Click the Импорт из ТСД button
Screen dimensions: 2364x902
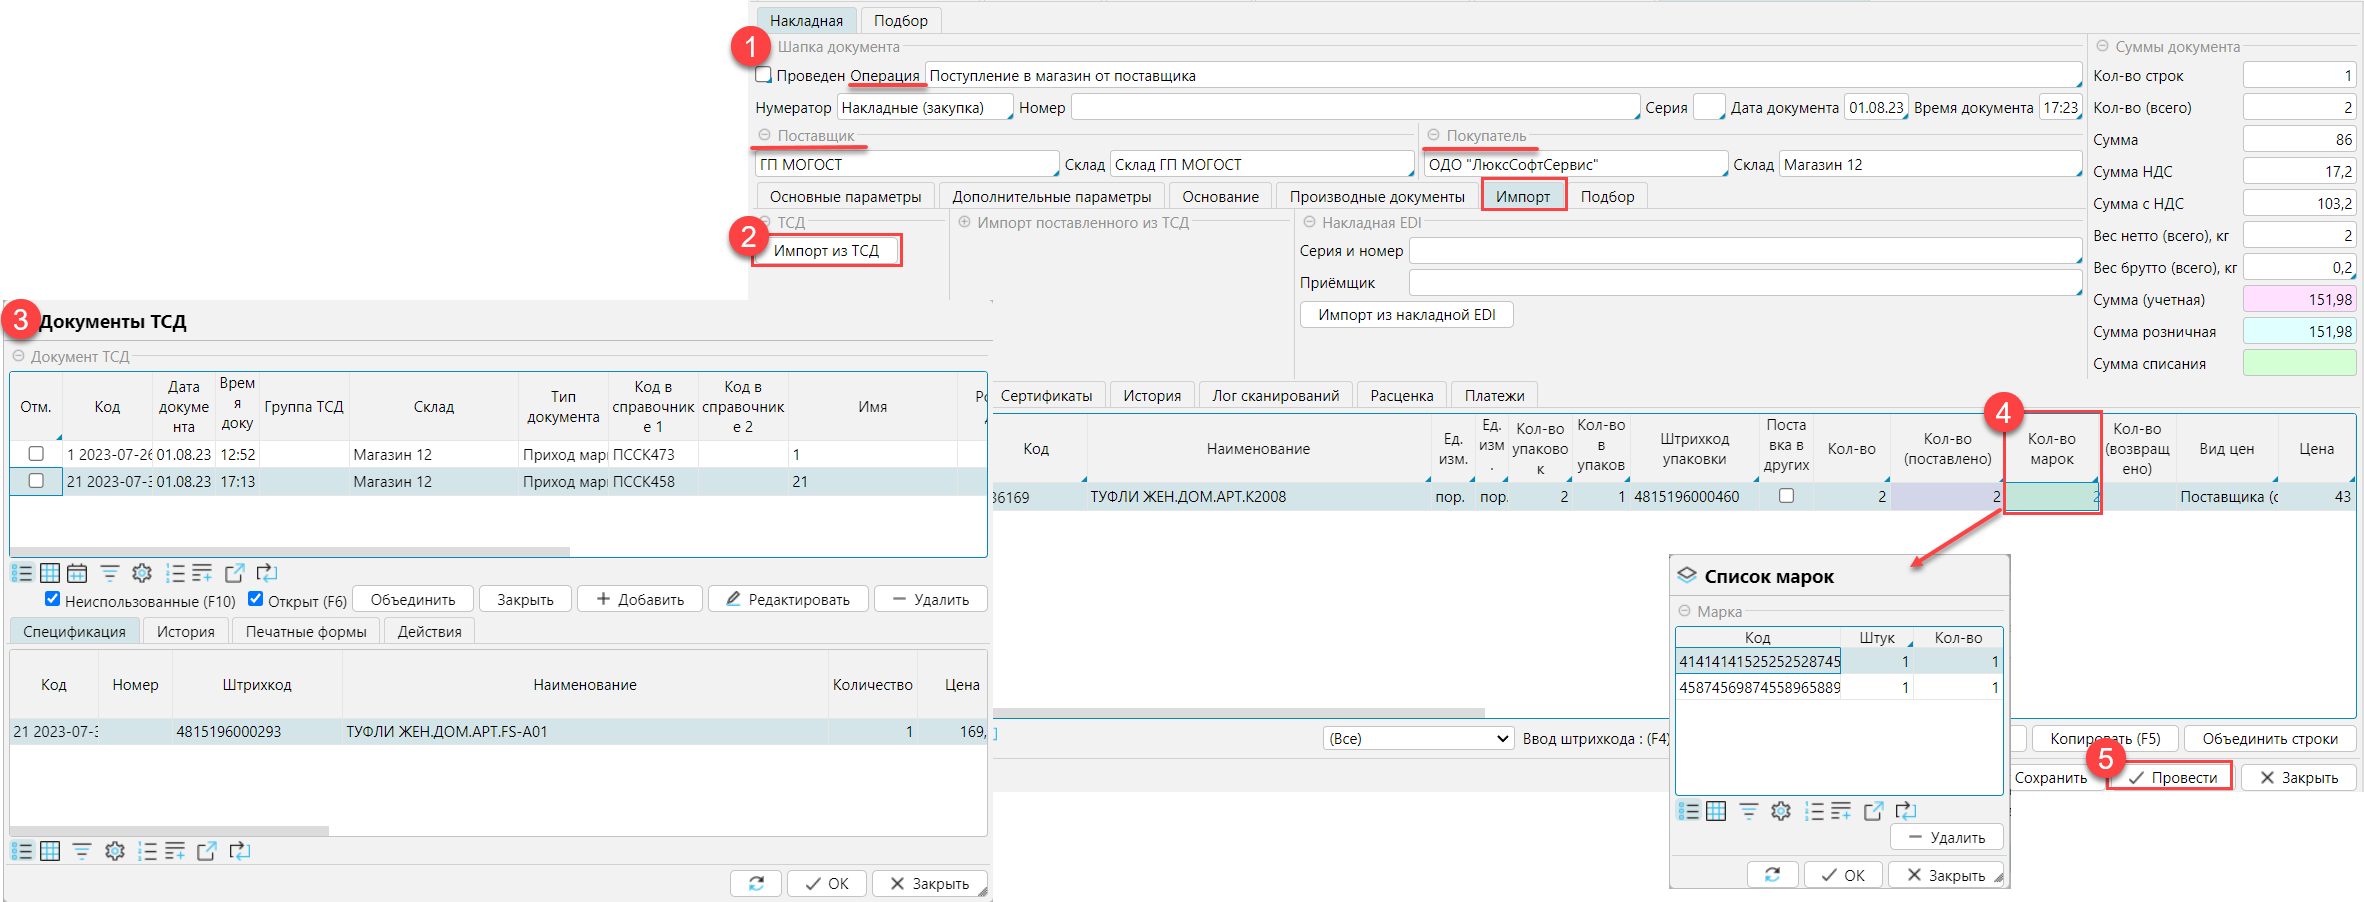[826, 250]
